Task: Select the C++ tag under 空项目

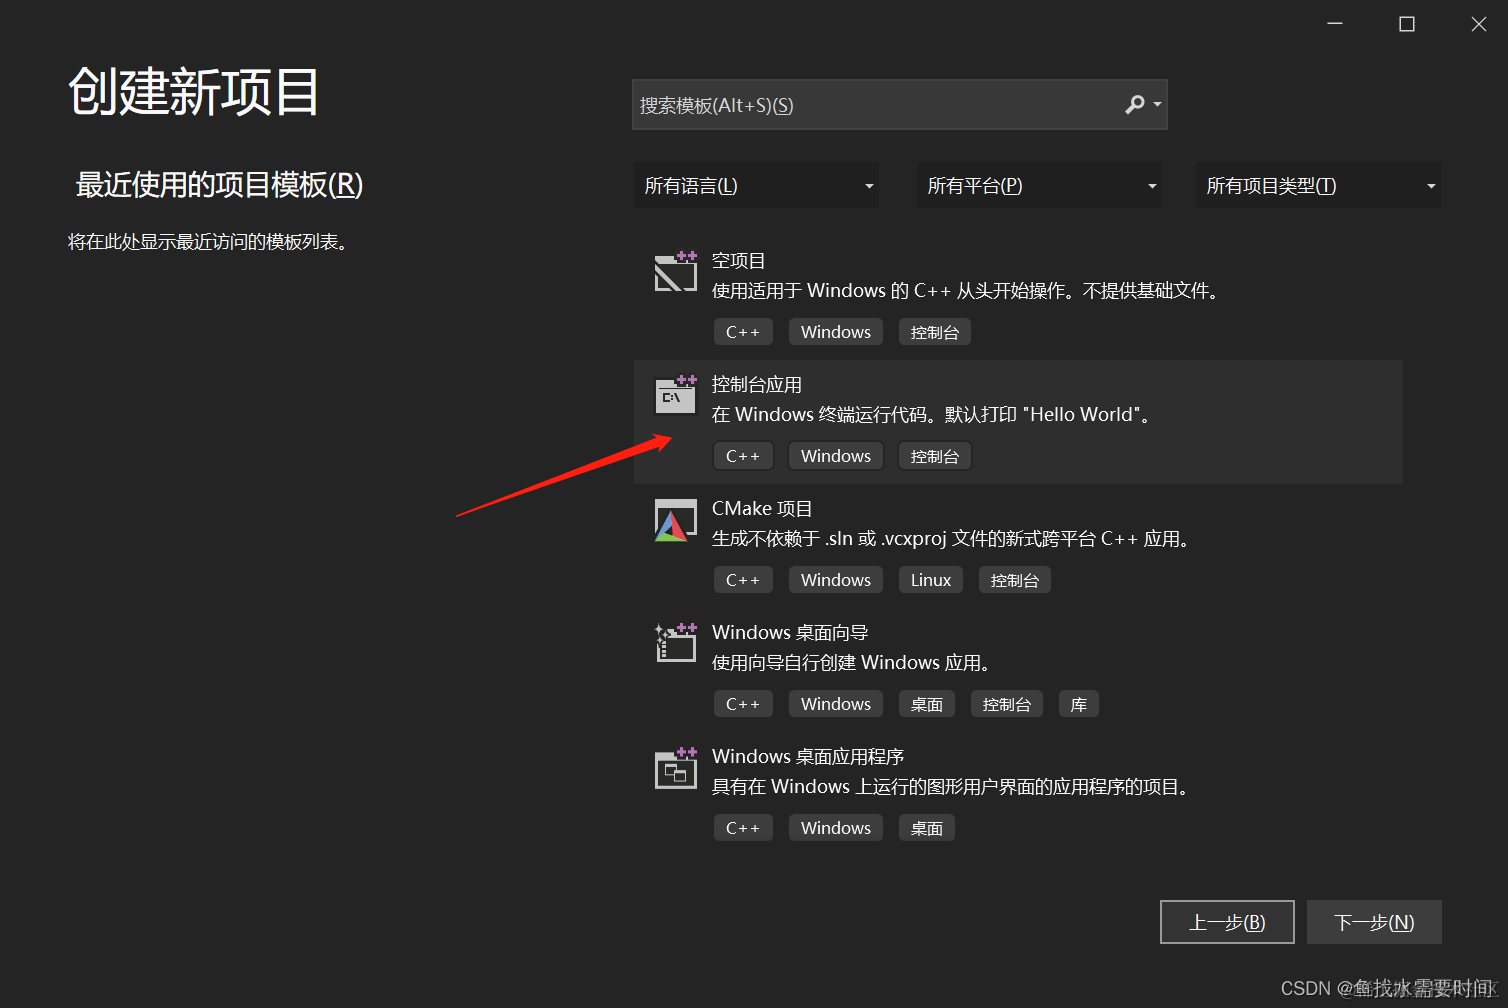Action: [x=743, y=331]
